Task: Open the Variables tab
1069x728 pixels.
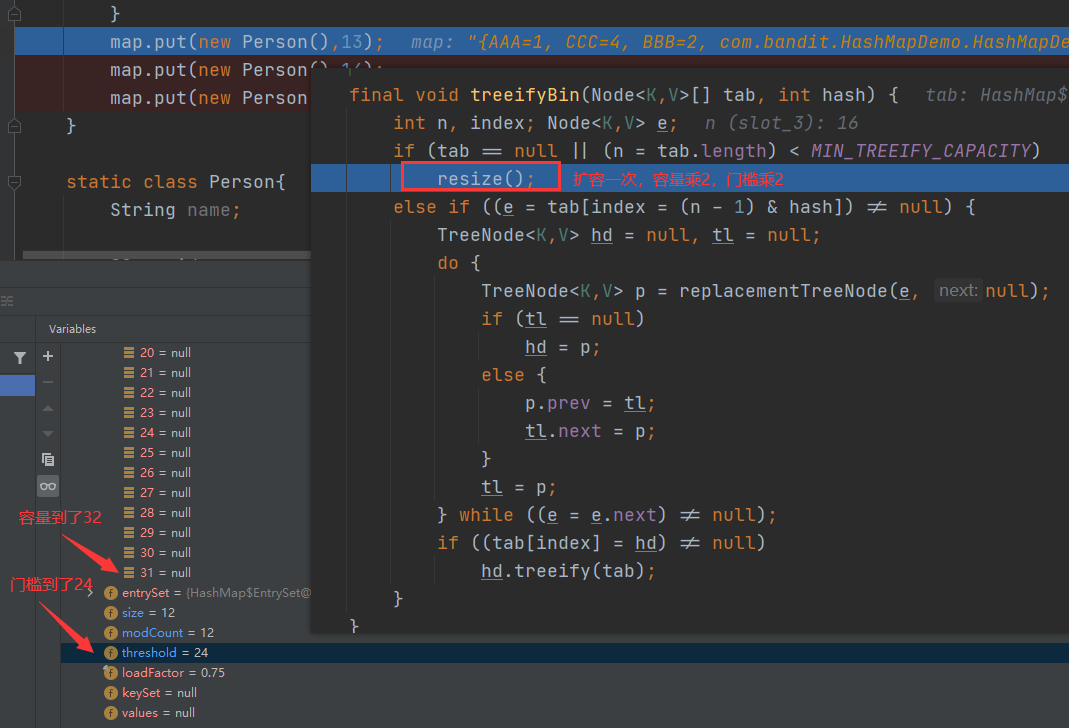Action: pyautogui.click(x=72, y=329)
